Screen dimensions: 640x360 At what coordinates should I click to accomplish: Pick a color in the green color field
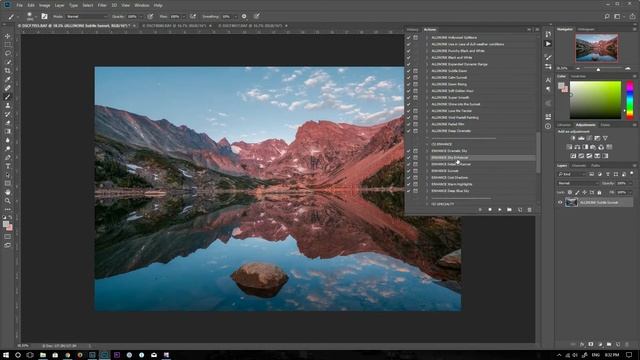[595, 100]
